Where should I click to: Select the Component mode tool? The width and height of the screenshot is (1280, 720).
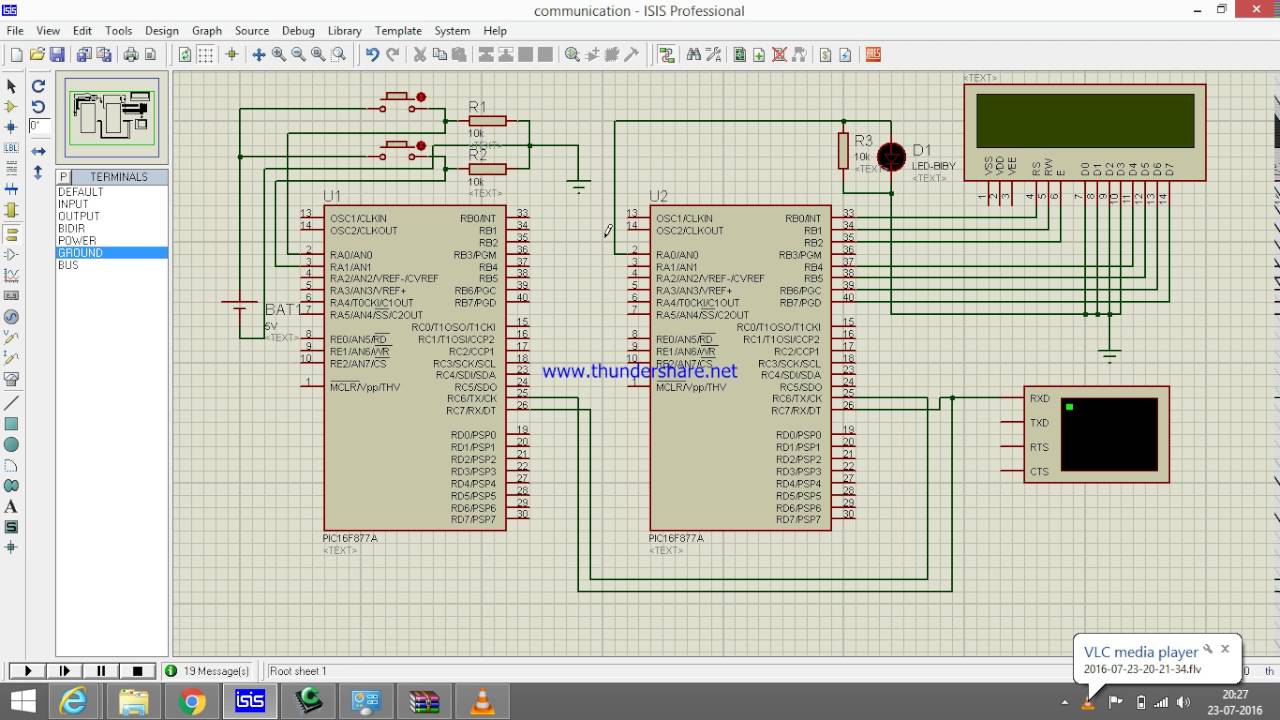pos(12,106)
